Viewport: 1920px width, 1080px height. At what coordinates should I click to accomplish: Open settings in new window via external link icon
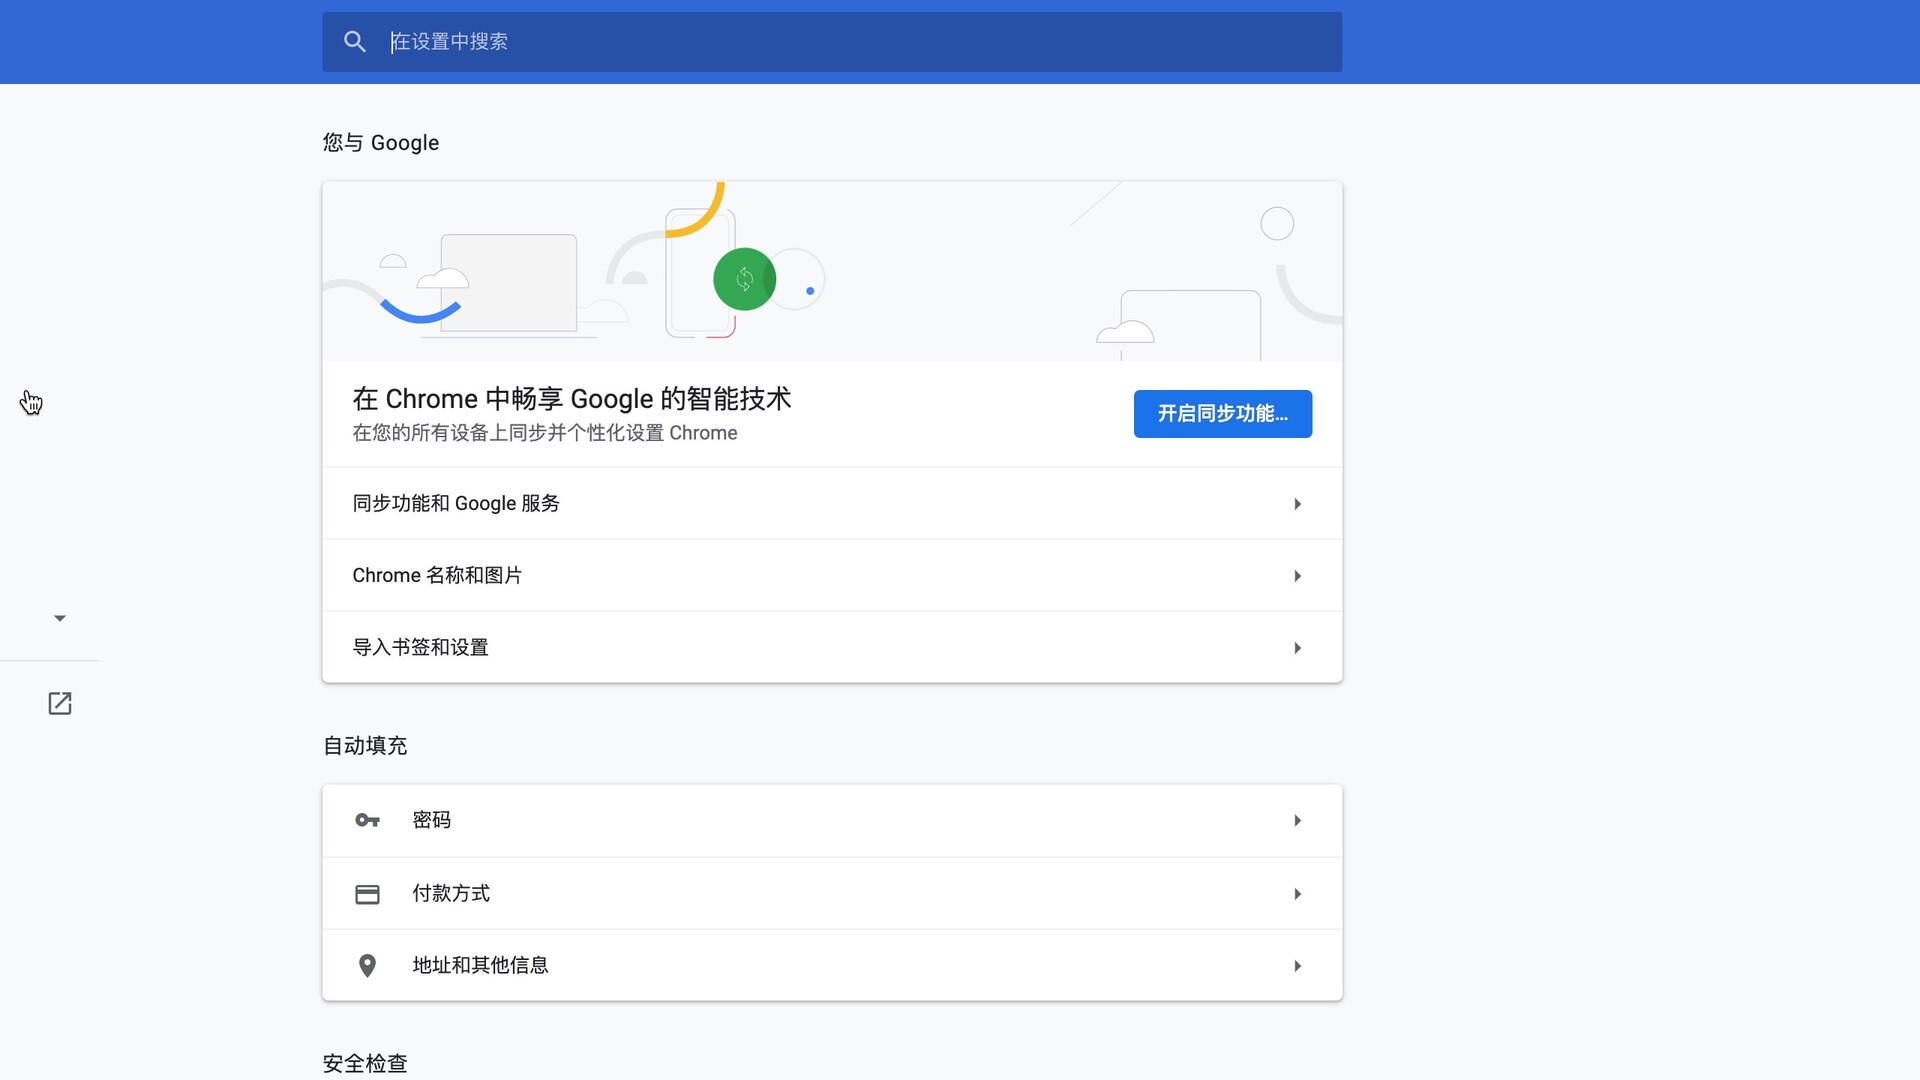tap(60, 703)
